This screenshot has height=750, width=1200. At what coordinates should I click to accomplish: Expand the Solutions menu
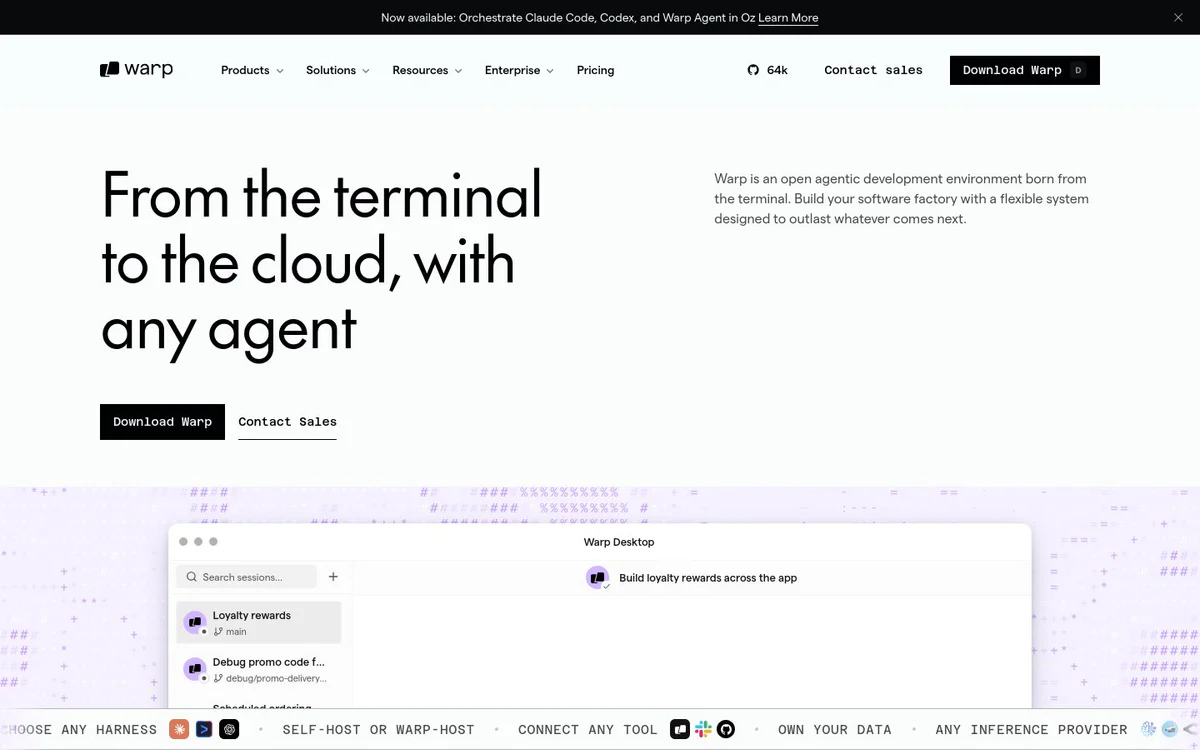coord(338,70)
